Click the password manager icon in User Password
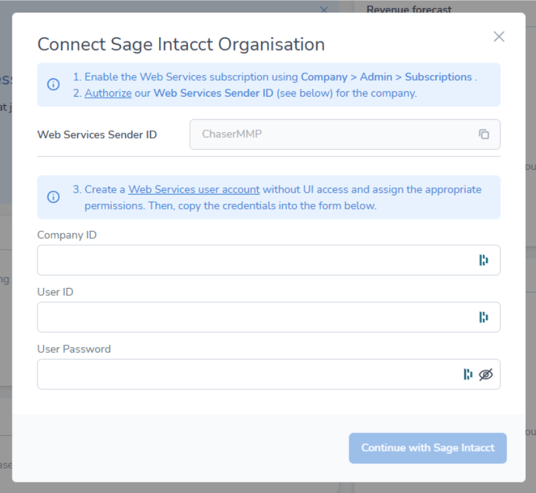536x493 pixels. tap(468, 374)
